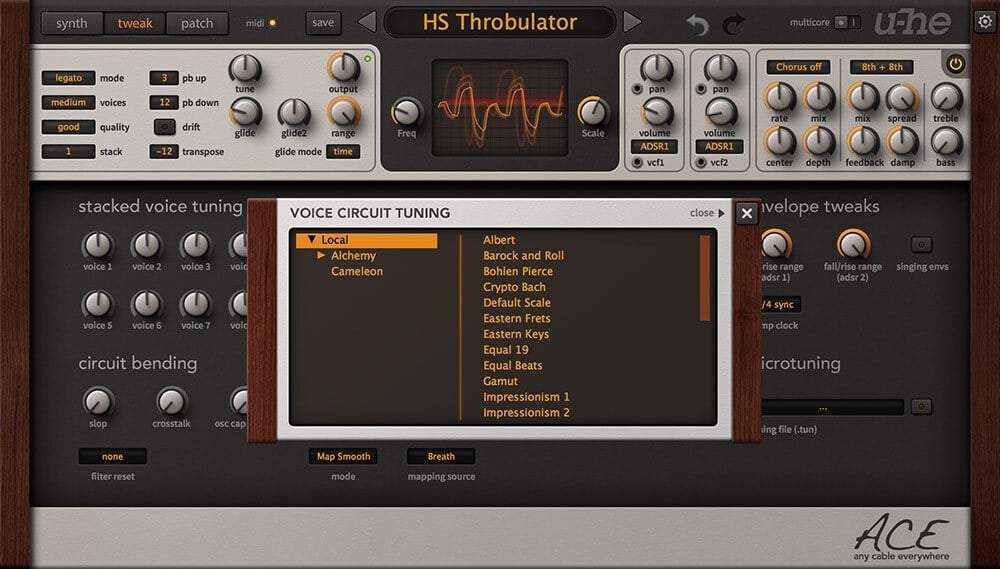Screen dimensions: 1000x569
Task: Select Bohlen Pierce tuning
Action: point(518,271)
